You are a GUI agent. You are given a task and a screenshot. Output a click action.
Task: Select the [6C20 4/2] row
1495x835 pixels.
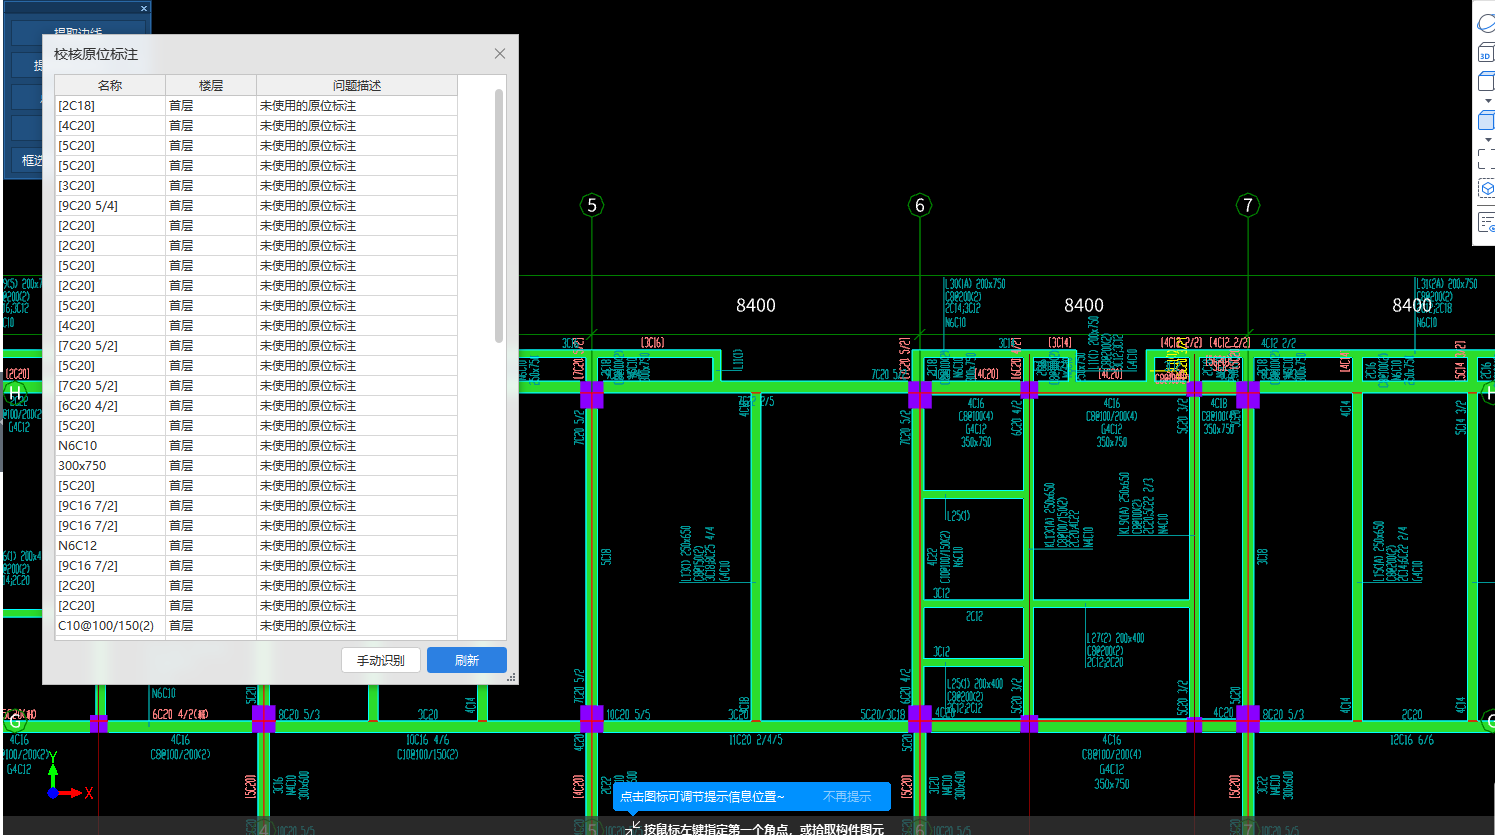click(x=256, y=405)
